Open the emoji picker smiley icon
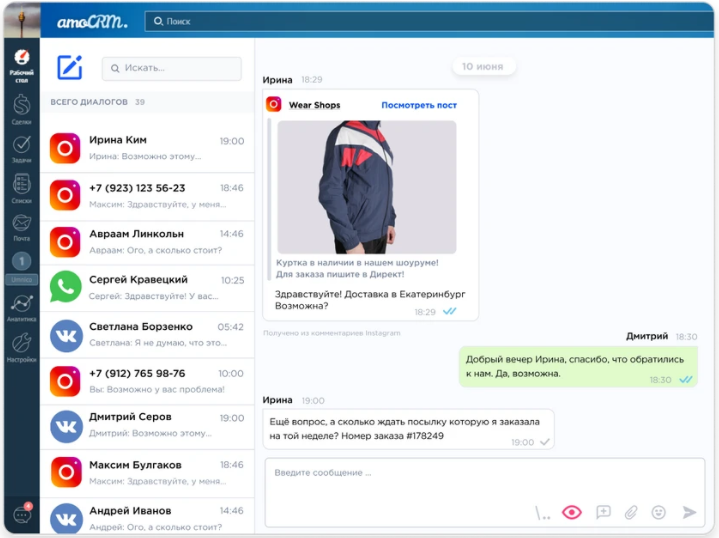Image resolution: width=719 pixels, height=538 pixels. [658, 512]
